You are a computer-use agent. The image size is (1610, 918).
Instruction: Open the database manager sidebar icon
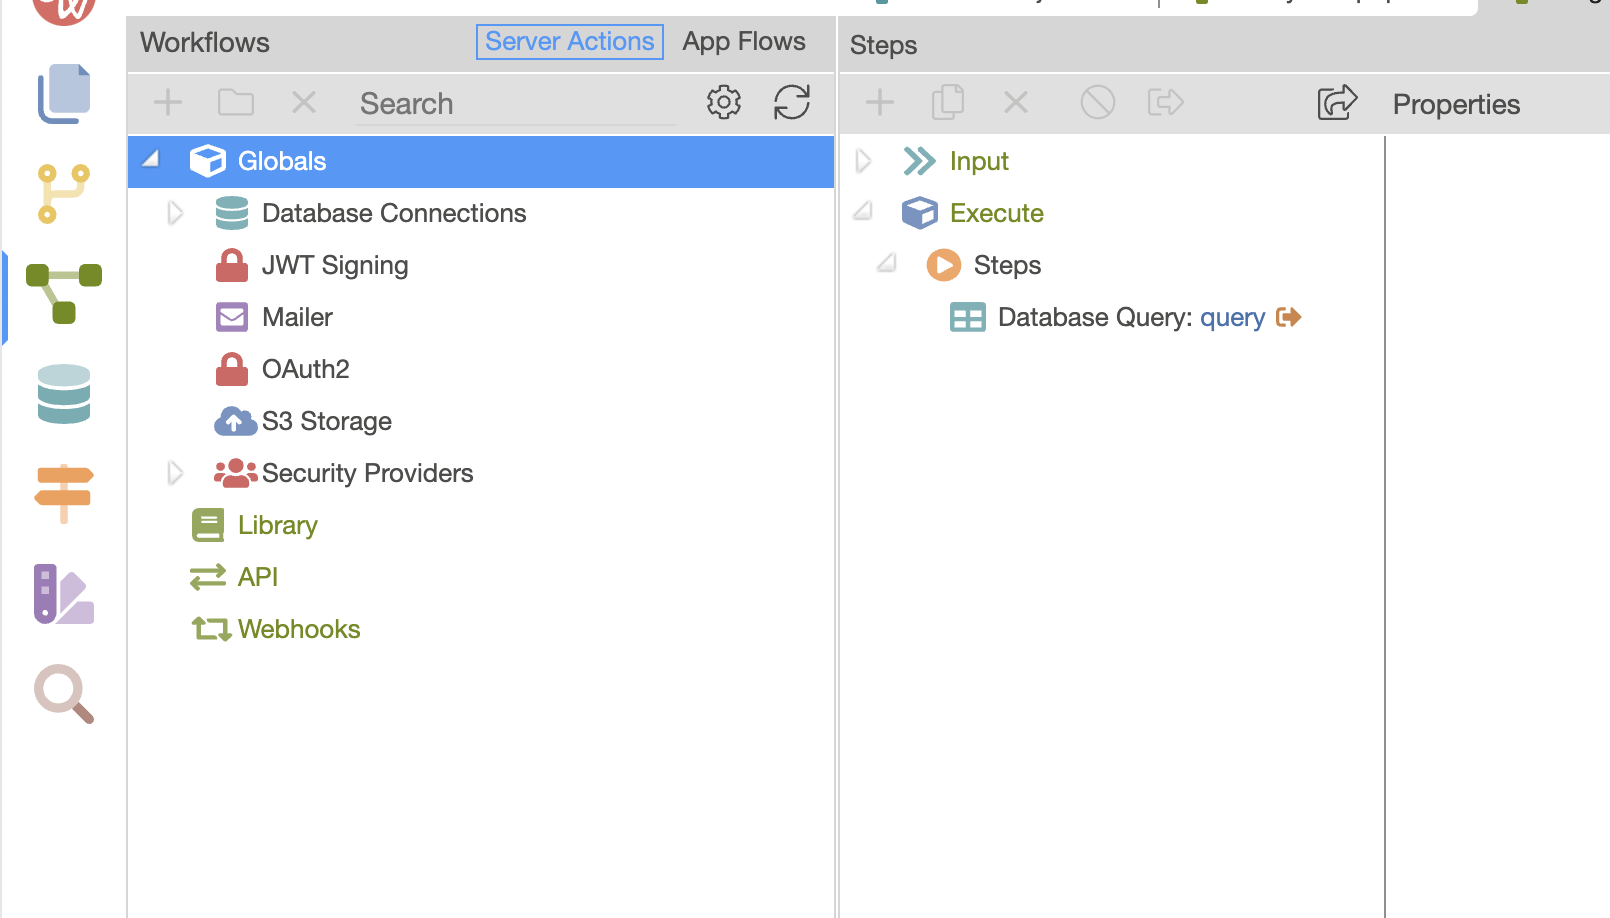63,394
